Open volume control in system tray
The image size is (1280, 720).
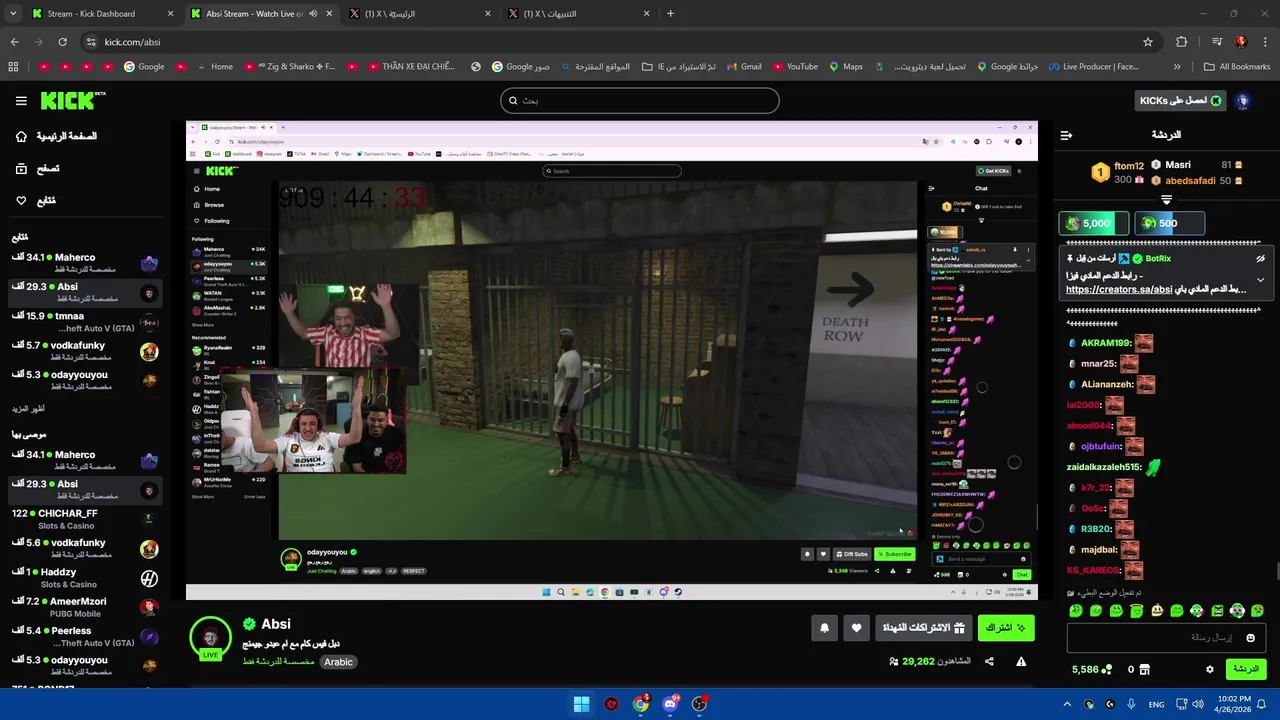pos(1198,704)
